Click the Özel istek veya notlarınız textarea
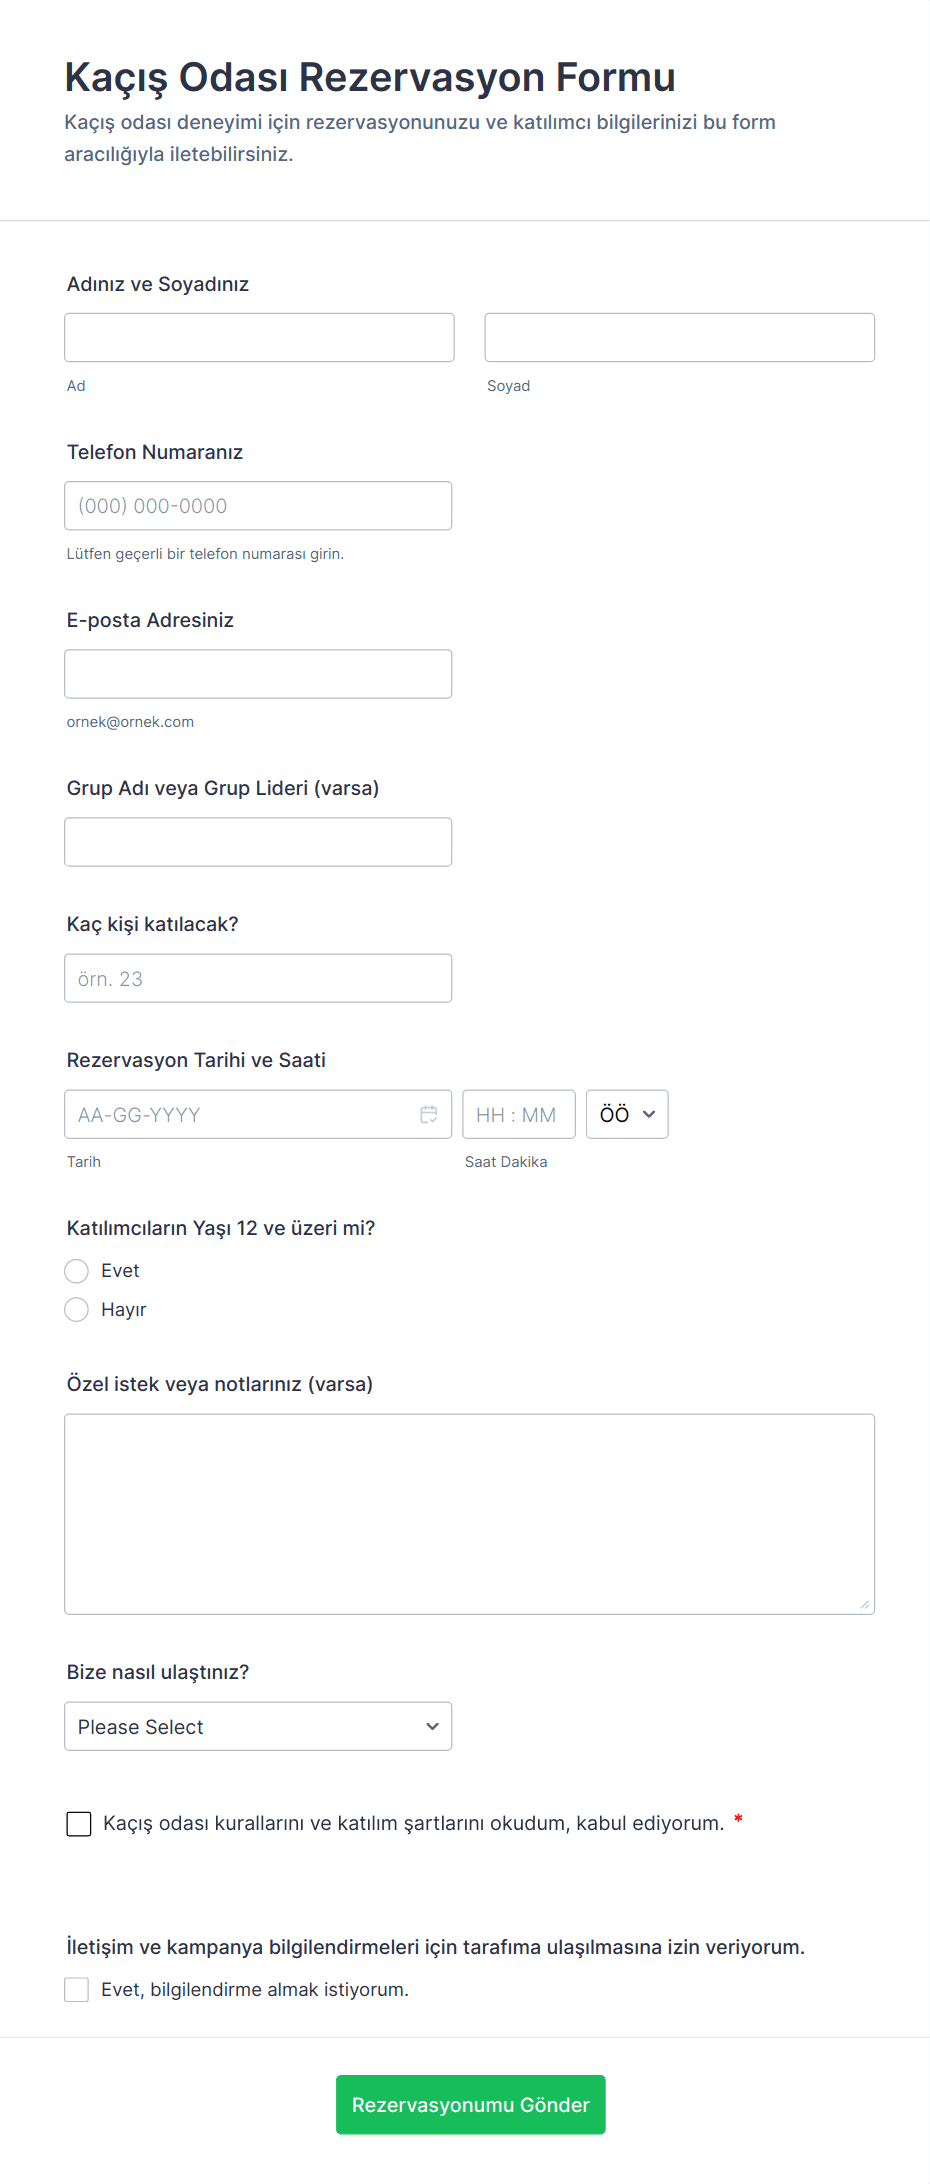 coord(469,1514)
